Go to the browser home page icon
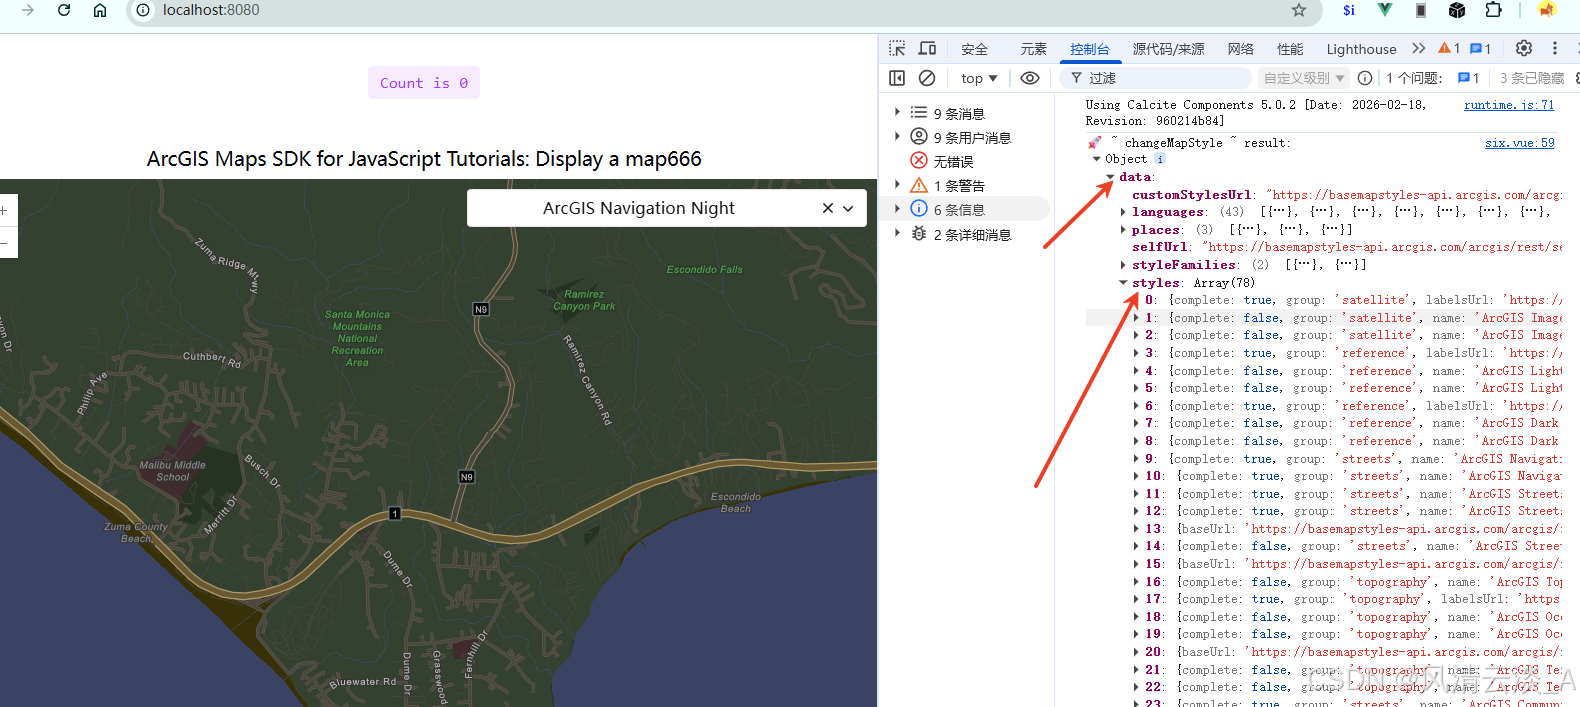This screenshot has height=707, width=1580. 100,10
